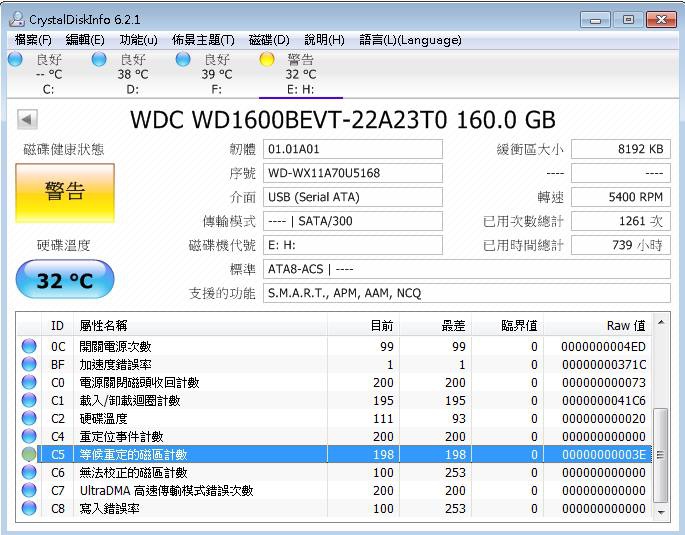
Task: Click the serial number field WD-WX11A70U5168
Action: click(x=353, y=173)
